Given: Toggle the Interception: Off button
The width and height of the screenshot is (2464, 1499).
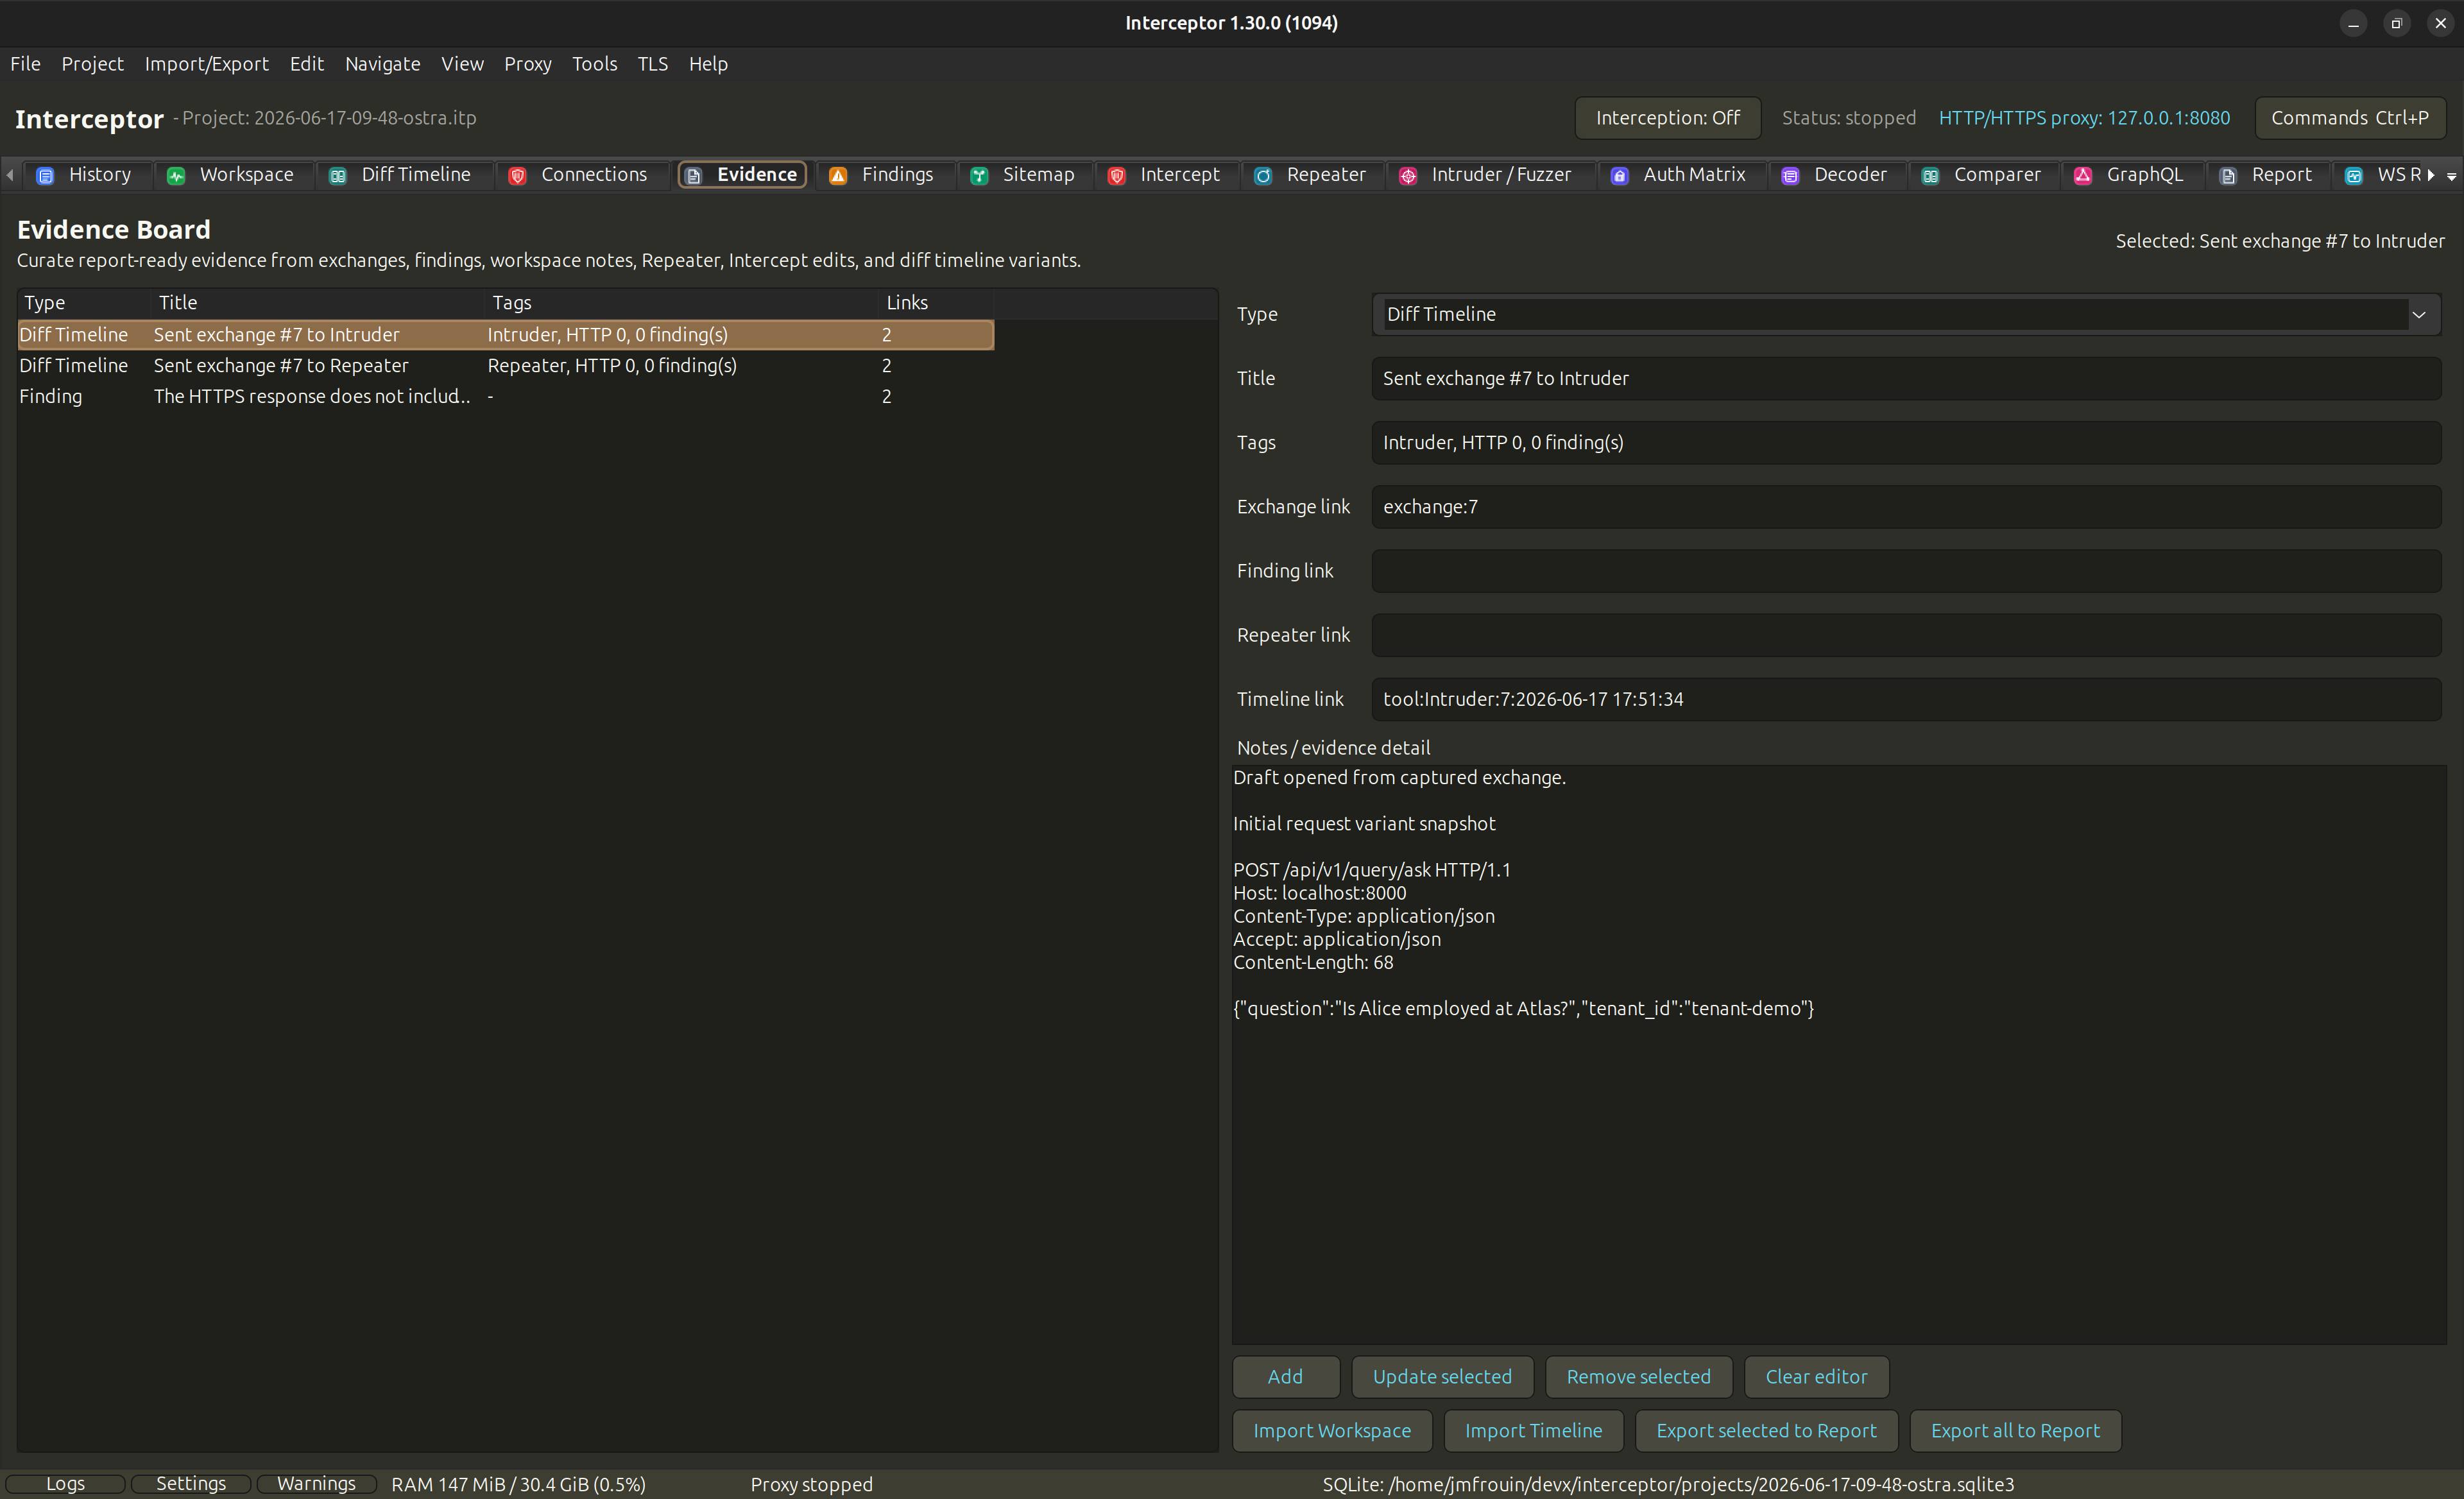Looking at the screenshot, I should click(1667, 118).
